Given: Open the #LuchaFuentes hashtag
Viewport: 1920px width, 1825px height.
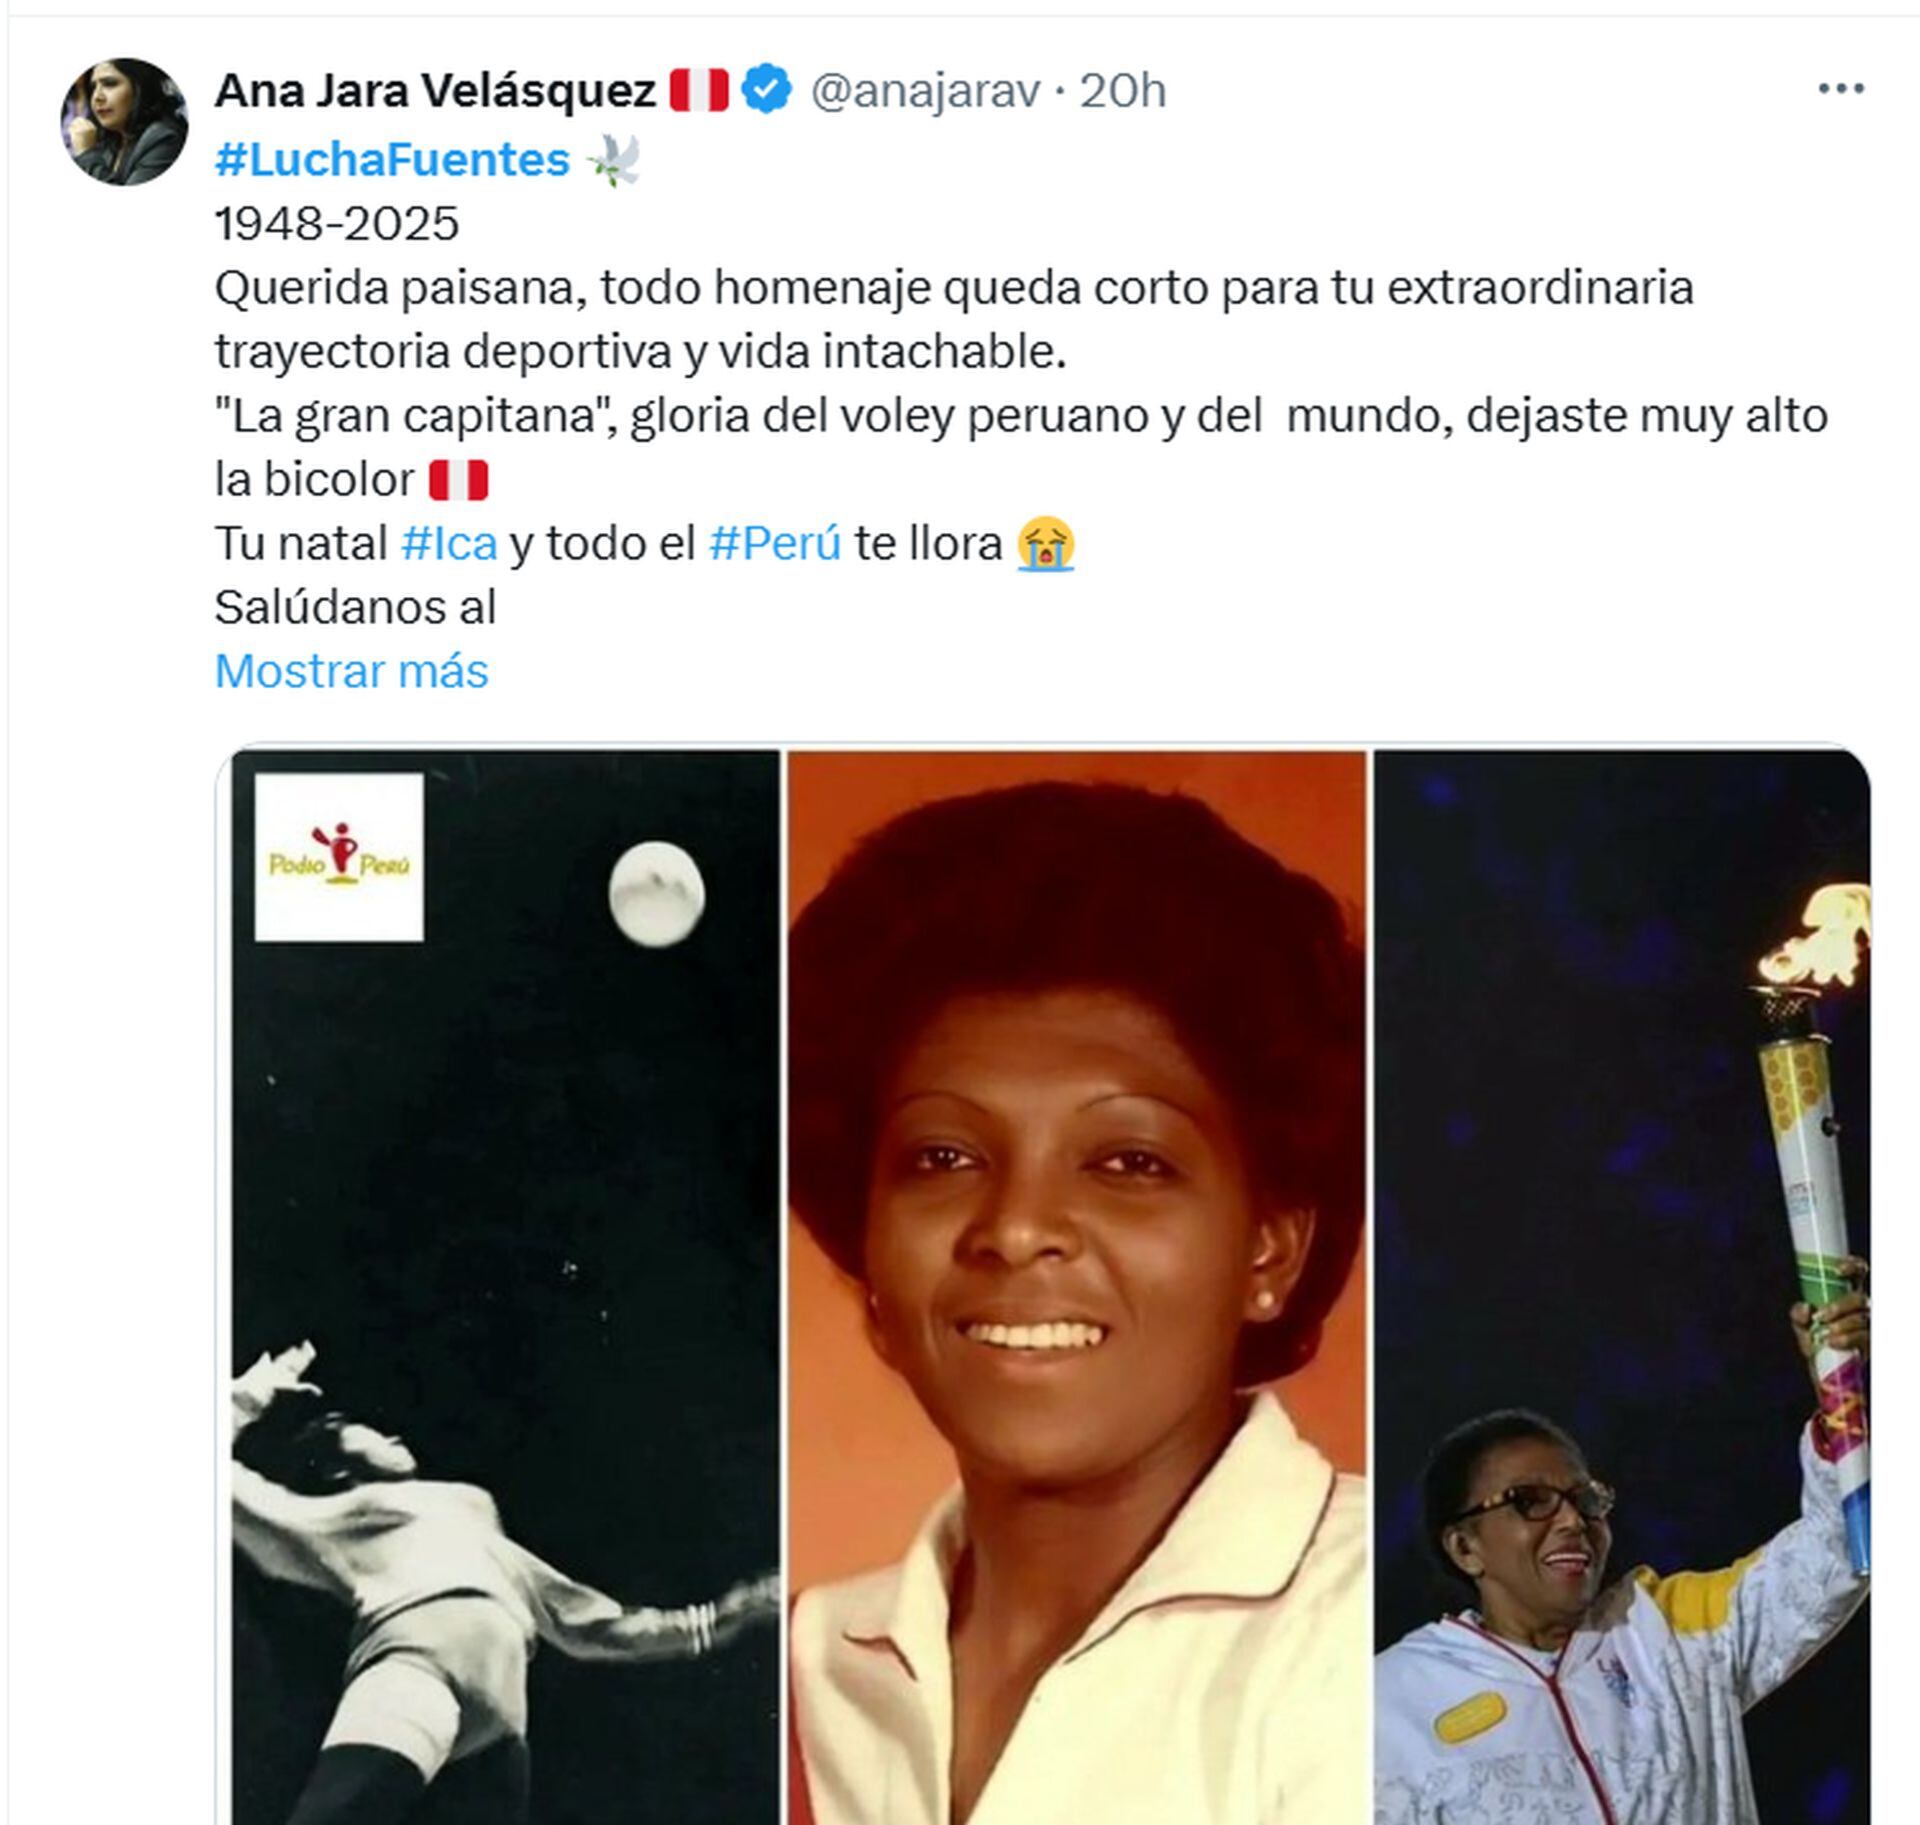Looking at the screenshot, I should 392,159.
